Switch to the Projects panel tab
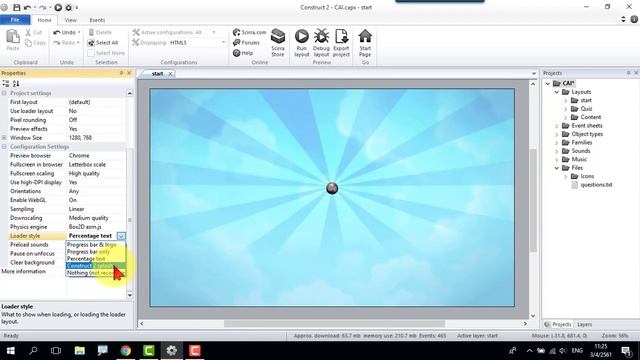640x360 pixels. [558, 324]
